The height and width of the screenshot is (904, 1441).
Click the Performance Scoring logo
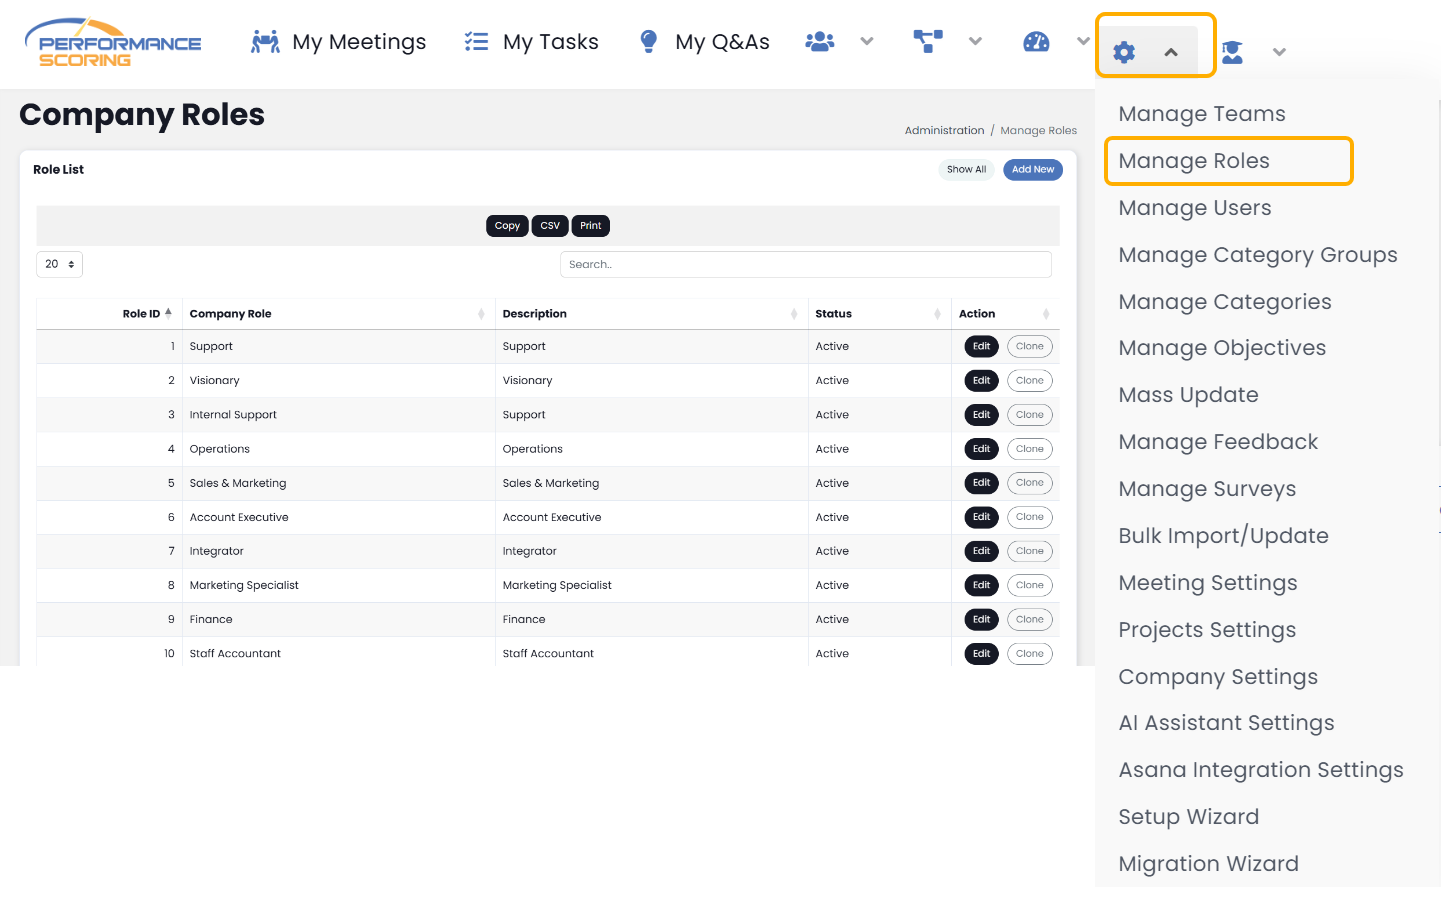tap(112, 43)
